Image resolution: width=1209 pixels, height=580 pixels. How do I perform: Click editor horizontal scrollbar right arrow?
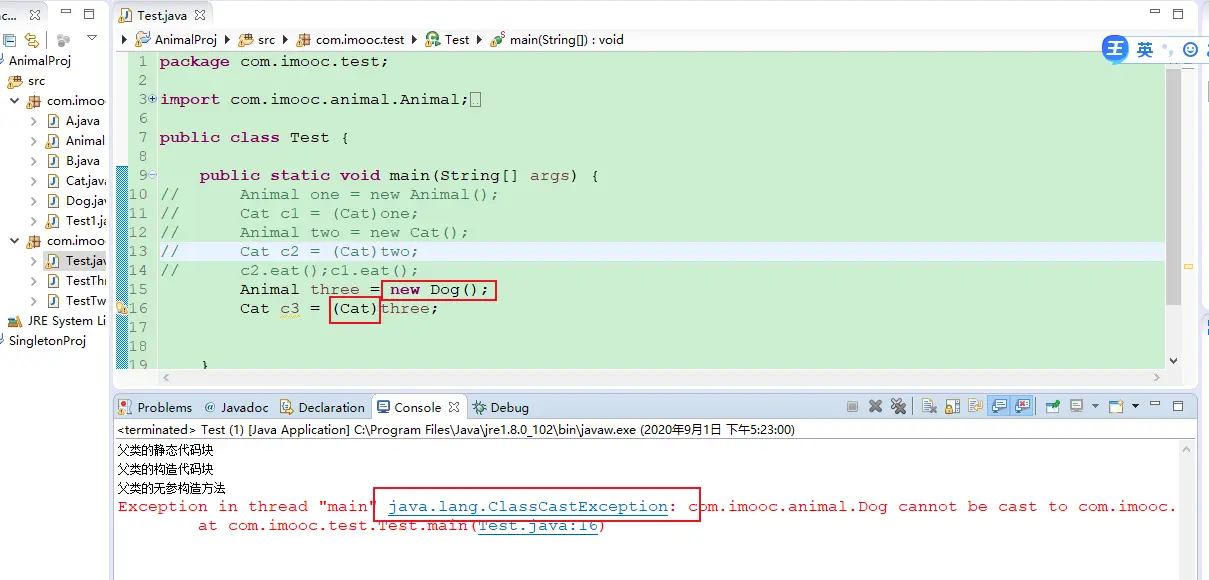coord(1156,377)
